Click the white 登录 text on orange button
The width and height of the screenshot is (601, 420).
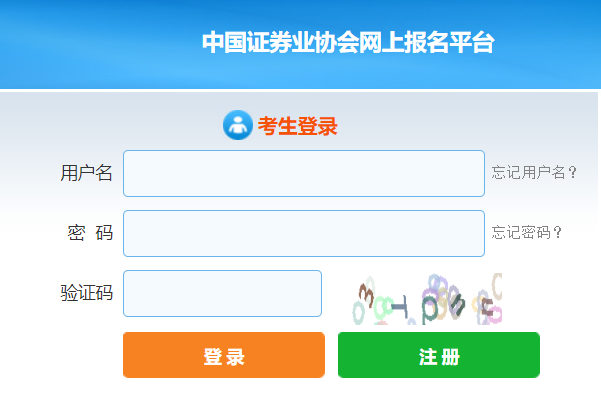coord(224,357)
